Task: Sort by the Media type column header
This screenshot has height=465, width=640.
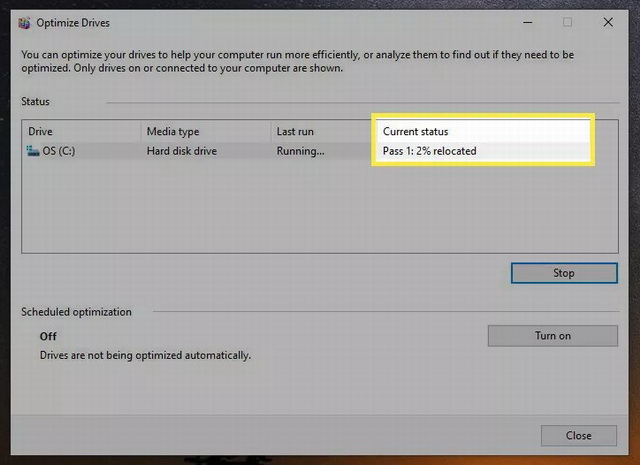Action: pos(206,131)
